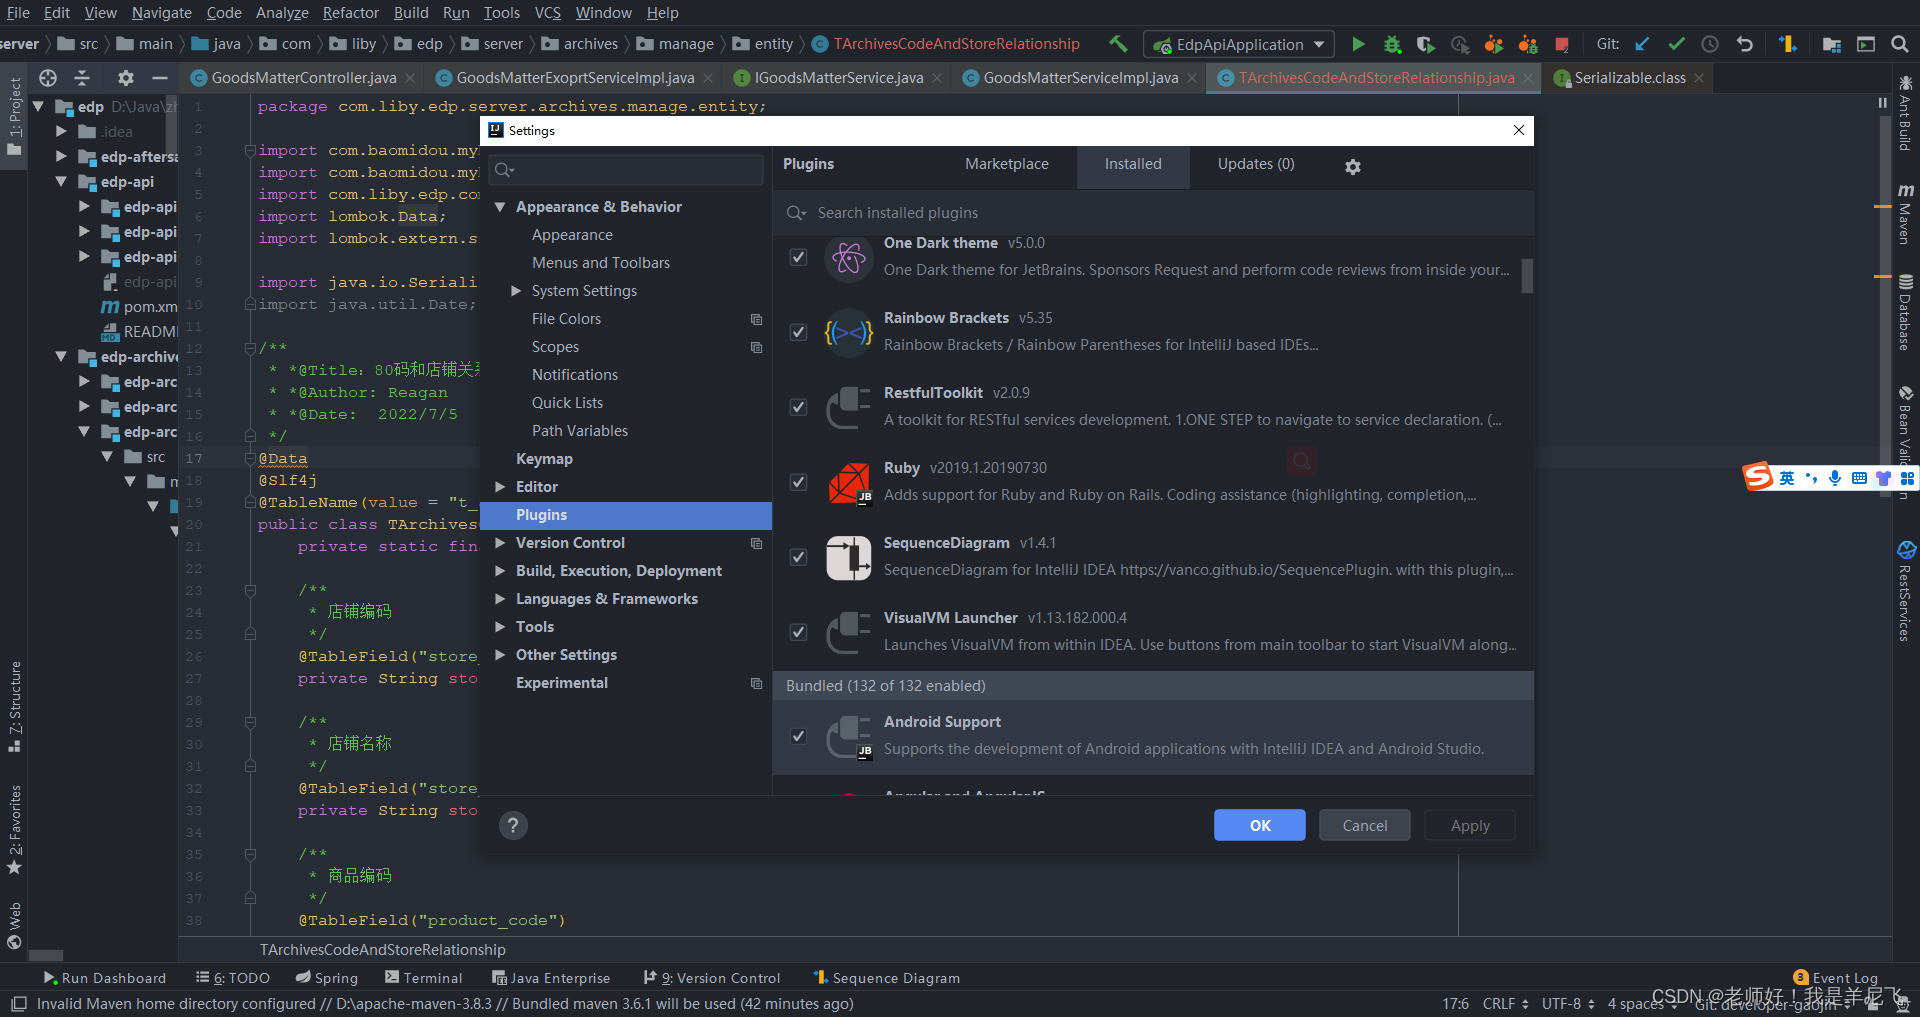
Task: Show Git history clock icon
Action: (1710, 44)
